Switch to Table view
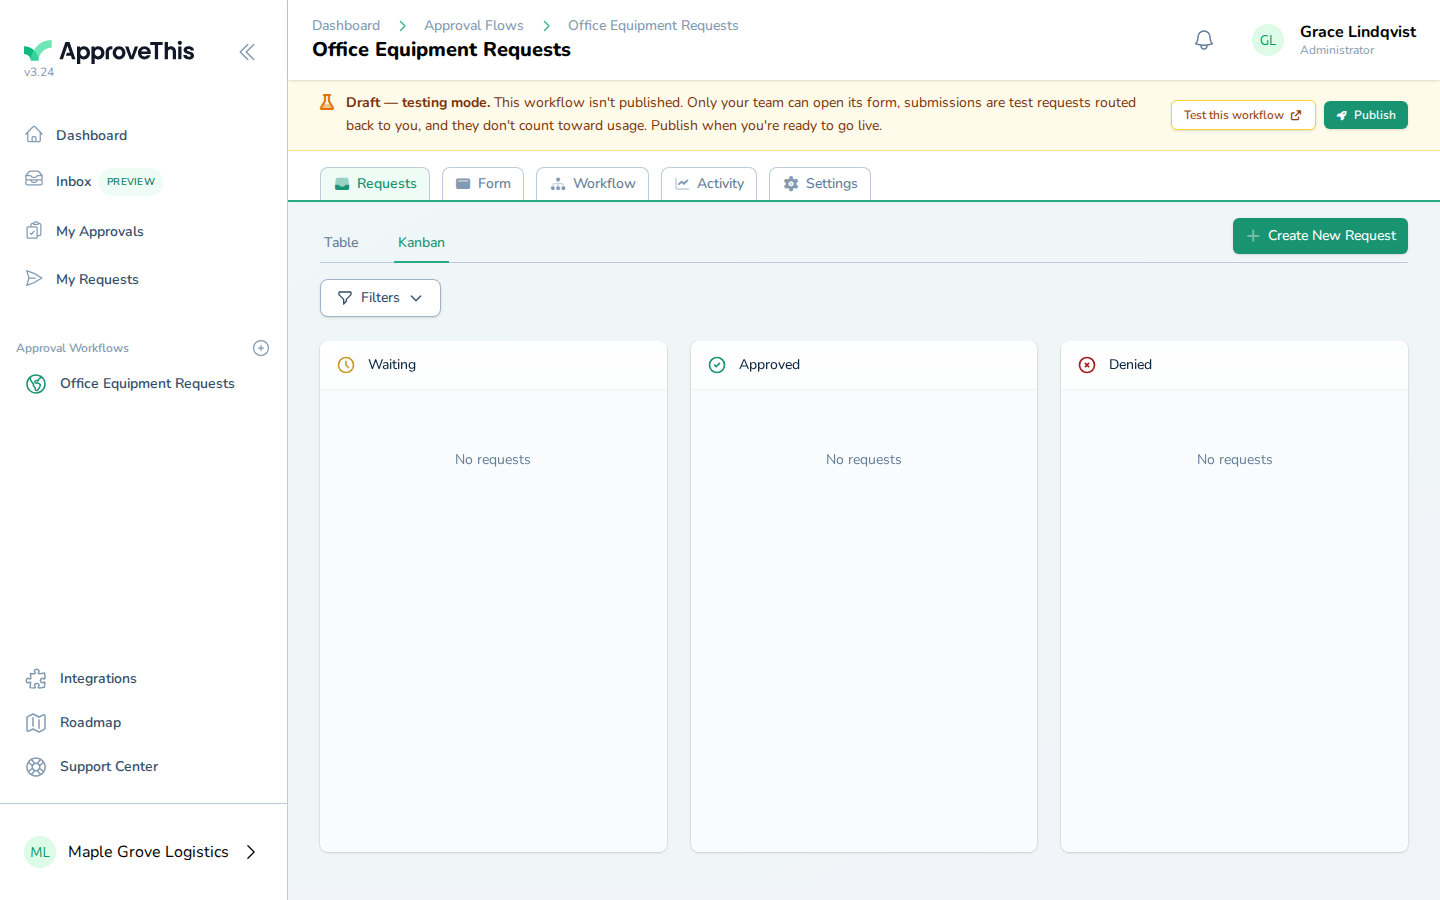Screen dimensions: 1440x900 (341, 243)
